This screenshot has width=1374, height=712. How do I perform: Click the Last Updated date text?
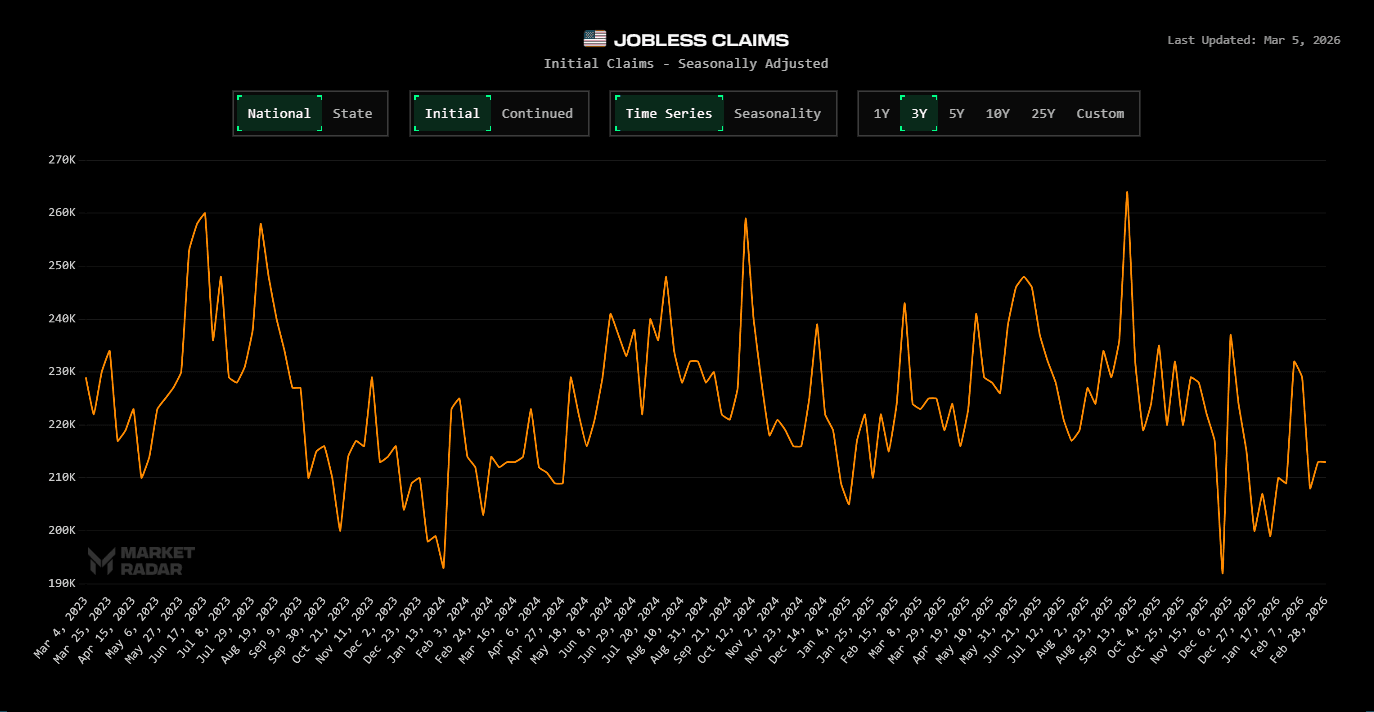pyautogui.click(x=1254, y=39)
